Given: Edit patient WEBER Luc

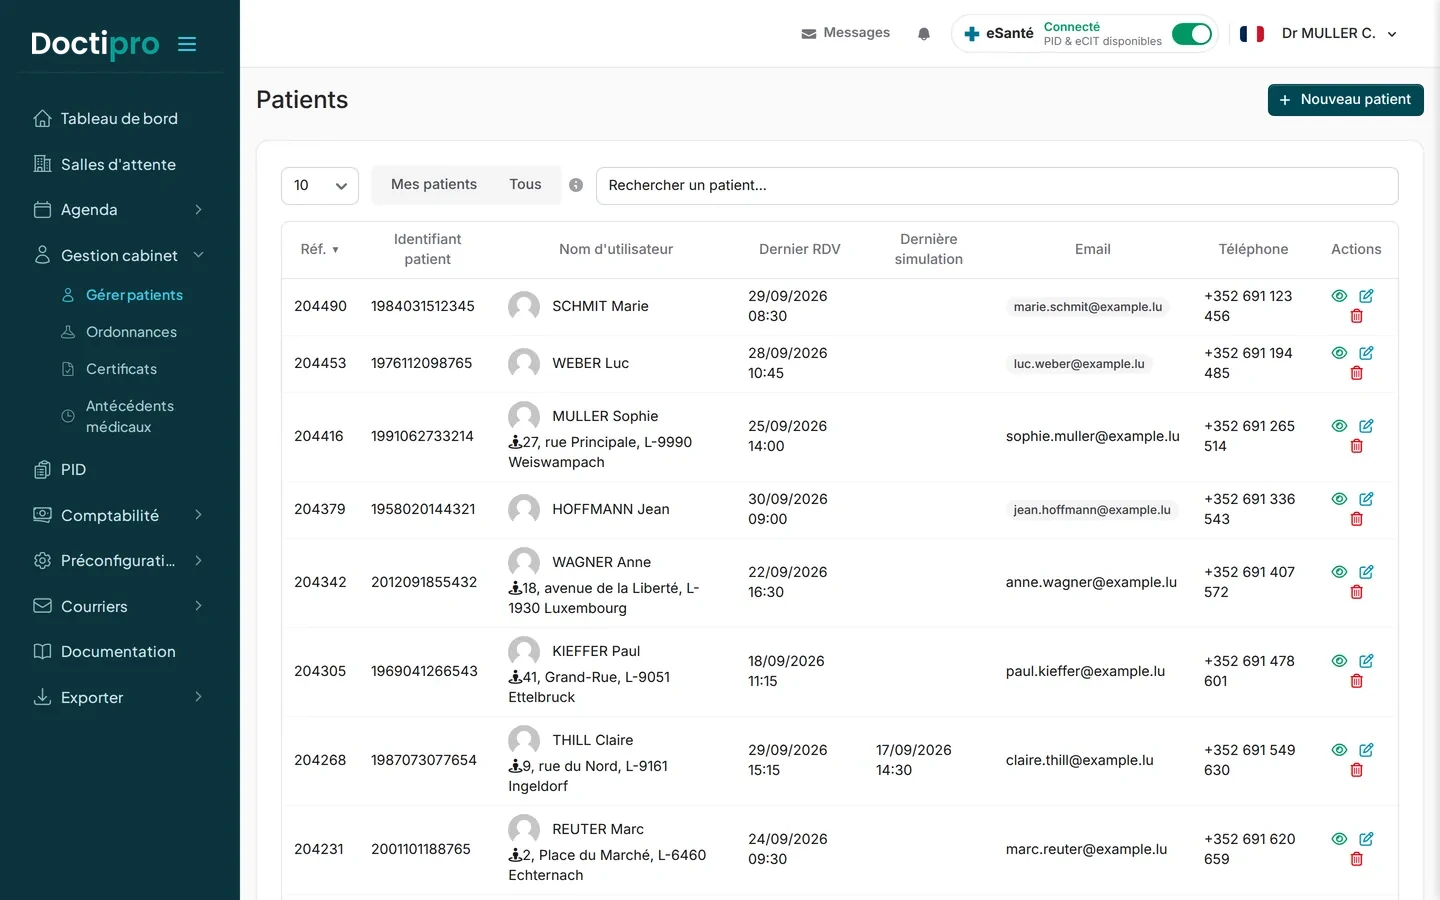Looking at the screenshot, I should (x=1366, y=353).
